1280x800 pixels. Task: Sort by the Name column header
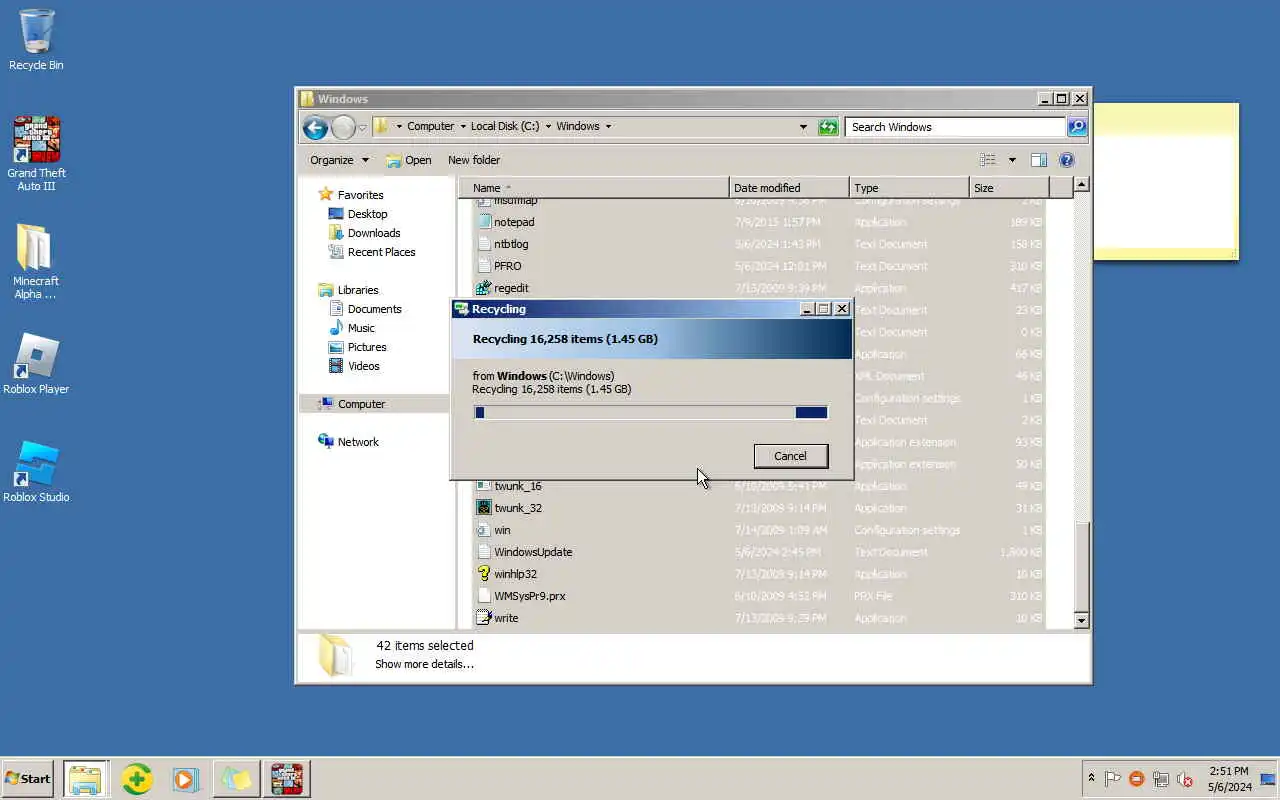594,188
